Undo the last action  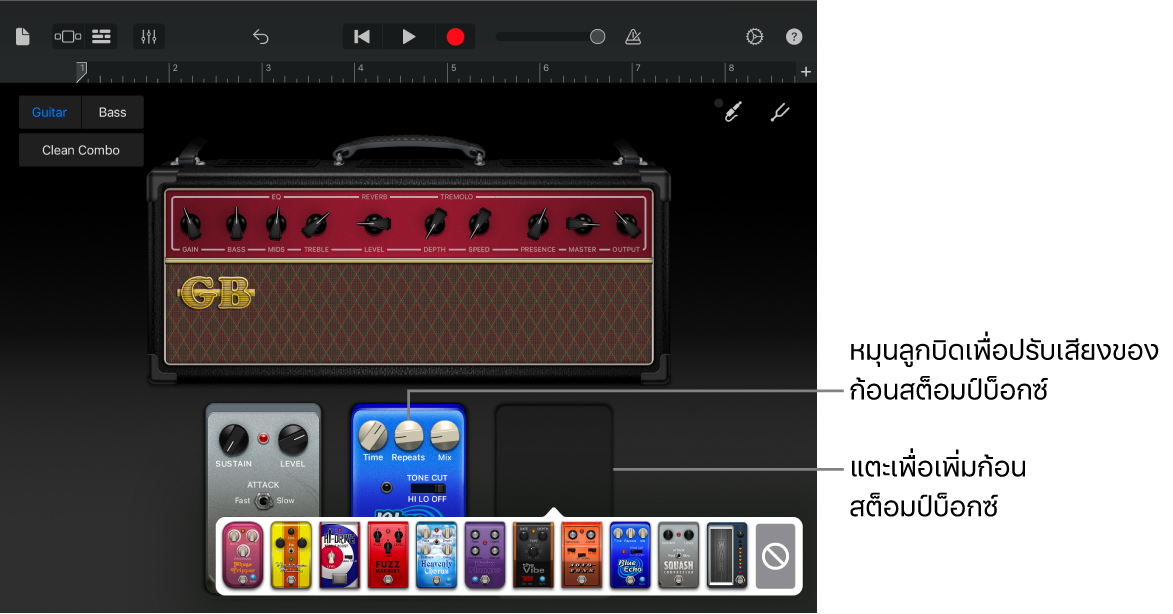tap(260, 36)
